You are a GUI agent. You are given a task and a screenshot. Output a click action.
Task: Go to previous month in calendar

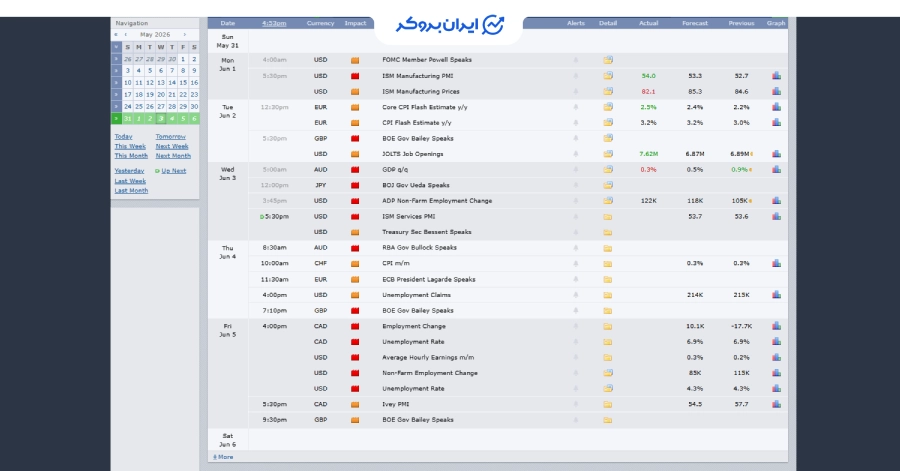point(126,34)
